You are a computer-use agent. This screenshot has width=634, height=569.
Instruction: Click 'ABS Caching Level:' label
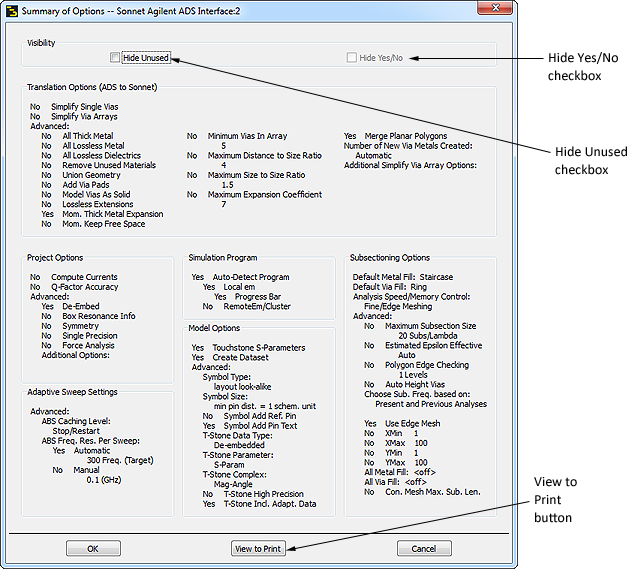tap(76, 421)
